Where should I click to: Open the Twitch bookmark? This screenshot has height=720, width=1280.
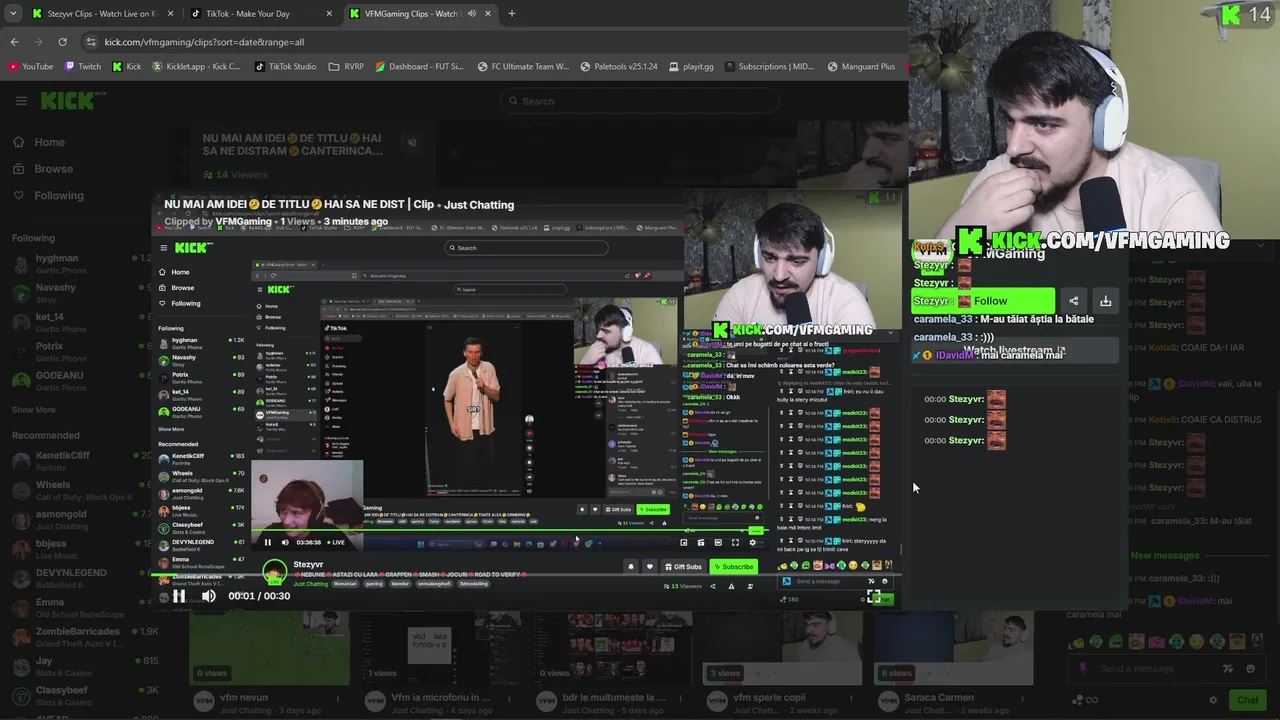coord(83,67)
